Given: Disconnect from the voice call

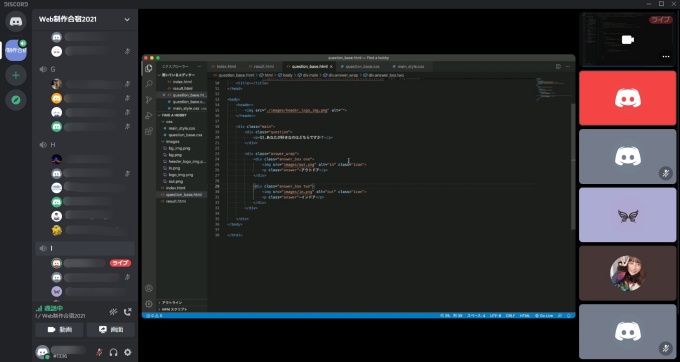Looking at the screenshot, I should tap(128, 312).
